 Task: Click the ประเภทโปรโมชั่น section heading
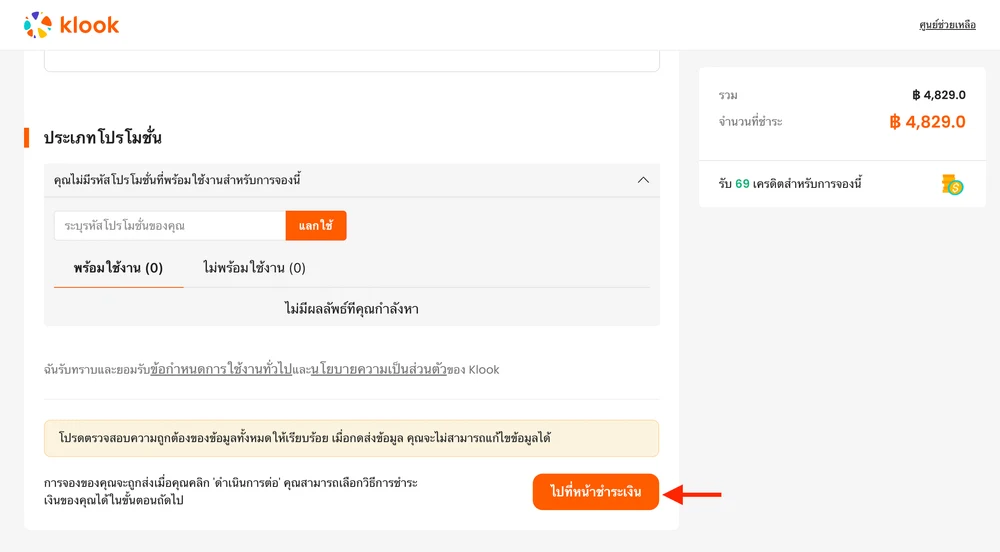[103, 138]
